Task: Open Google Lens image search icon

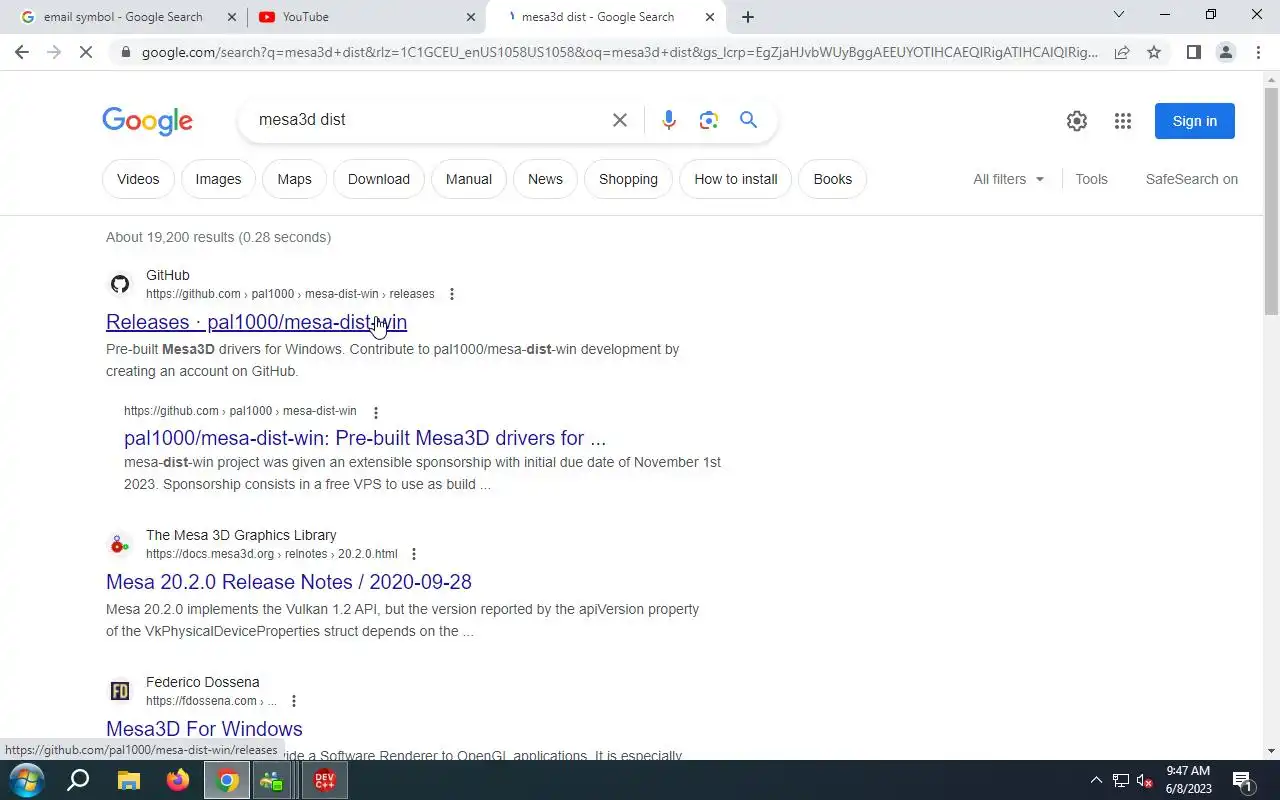Action: (709, 120)
